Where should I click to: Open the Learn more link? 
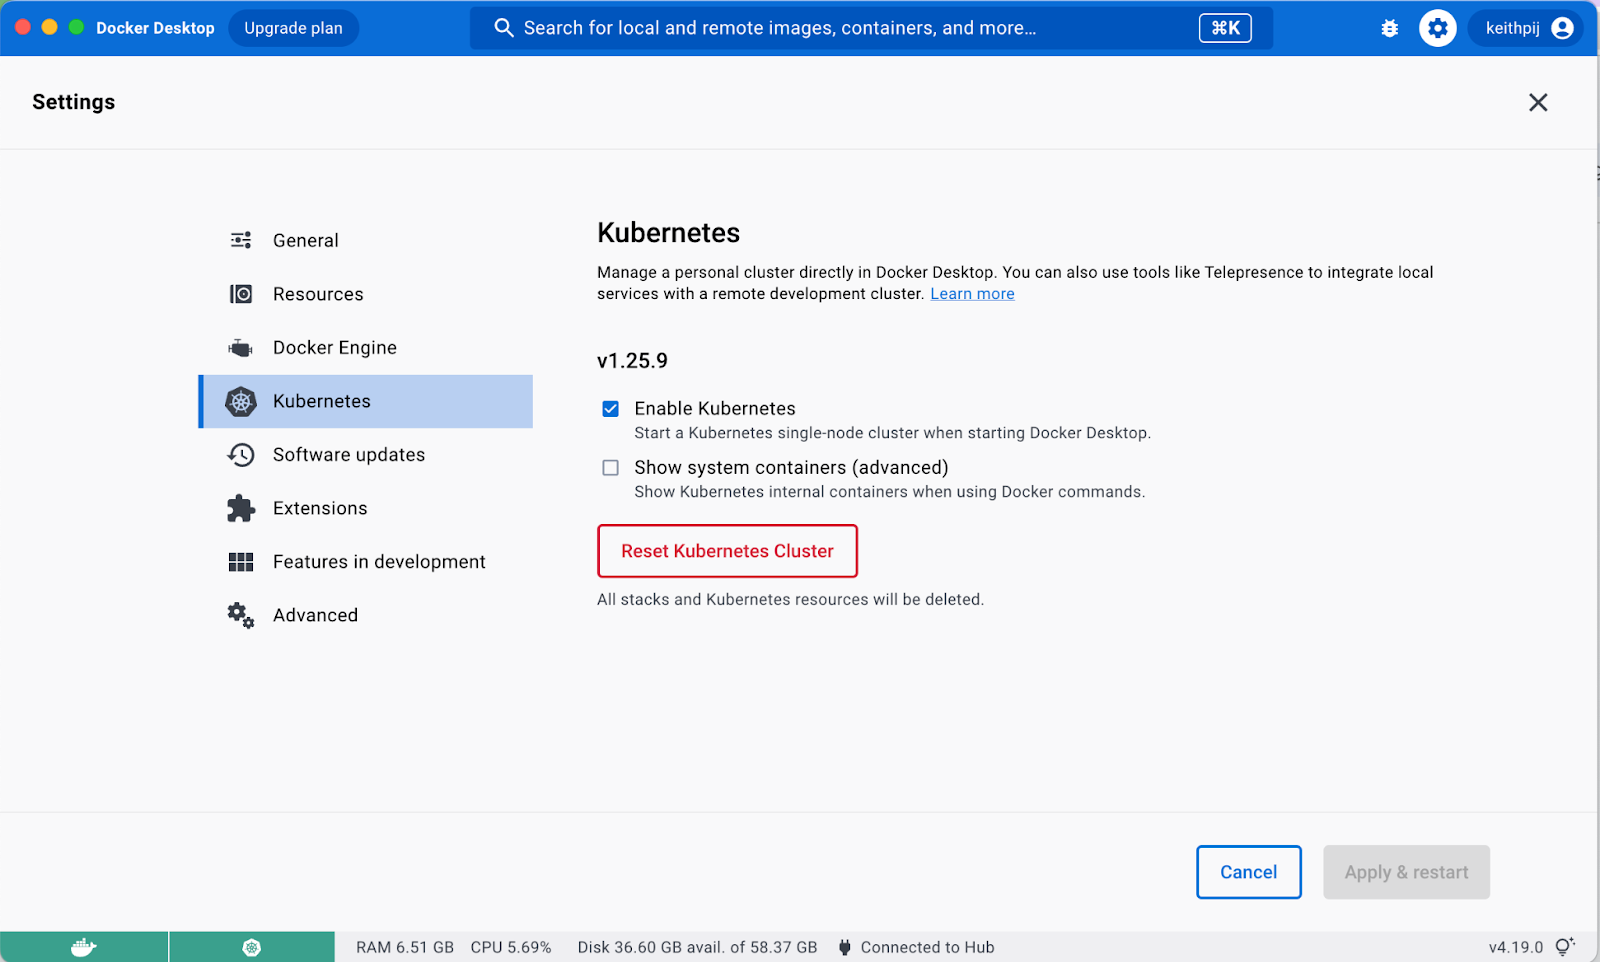[972, 294]
